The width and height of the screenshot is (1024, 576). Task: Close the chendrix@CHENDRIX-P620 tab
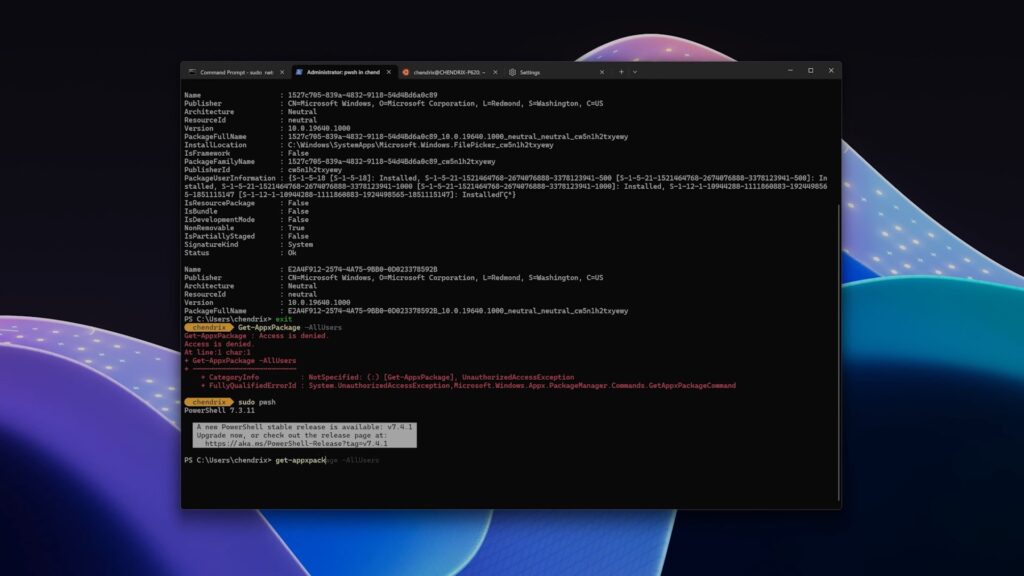point(495,72)
